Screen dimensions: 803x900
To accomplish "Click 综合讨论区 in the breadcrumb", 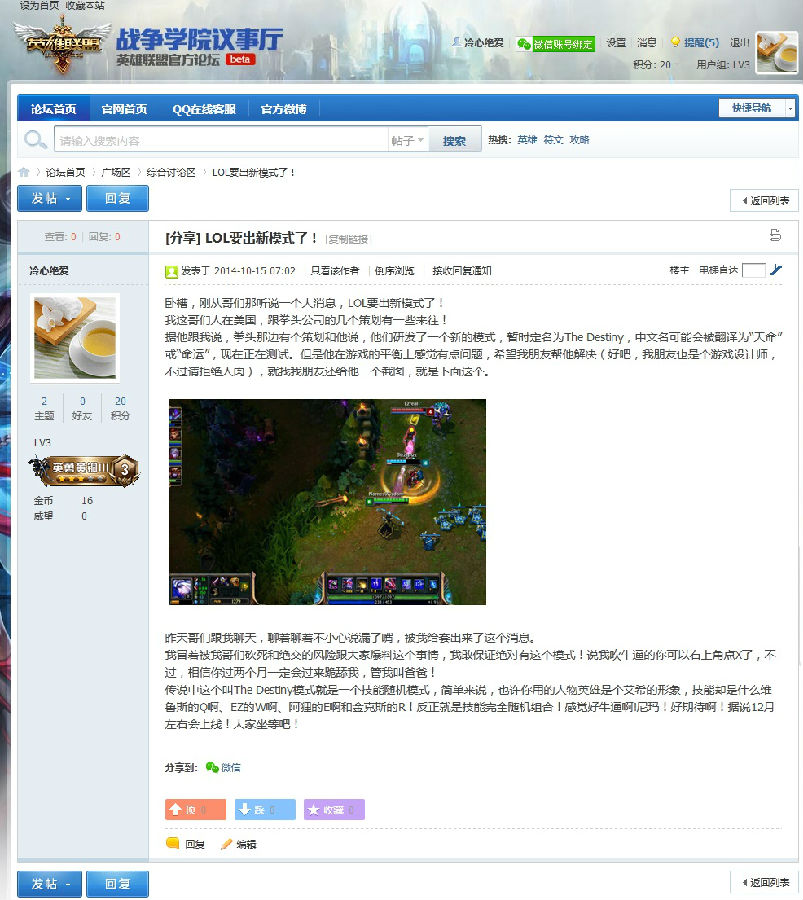I will click(x=171, y=172).
